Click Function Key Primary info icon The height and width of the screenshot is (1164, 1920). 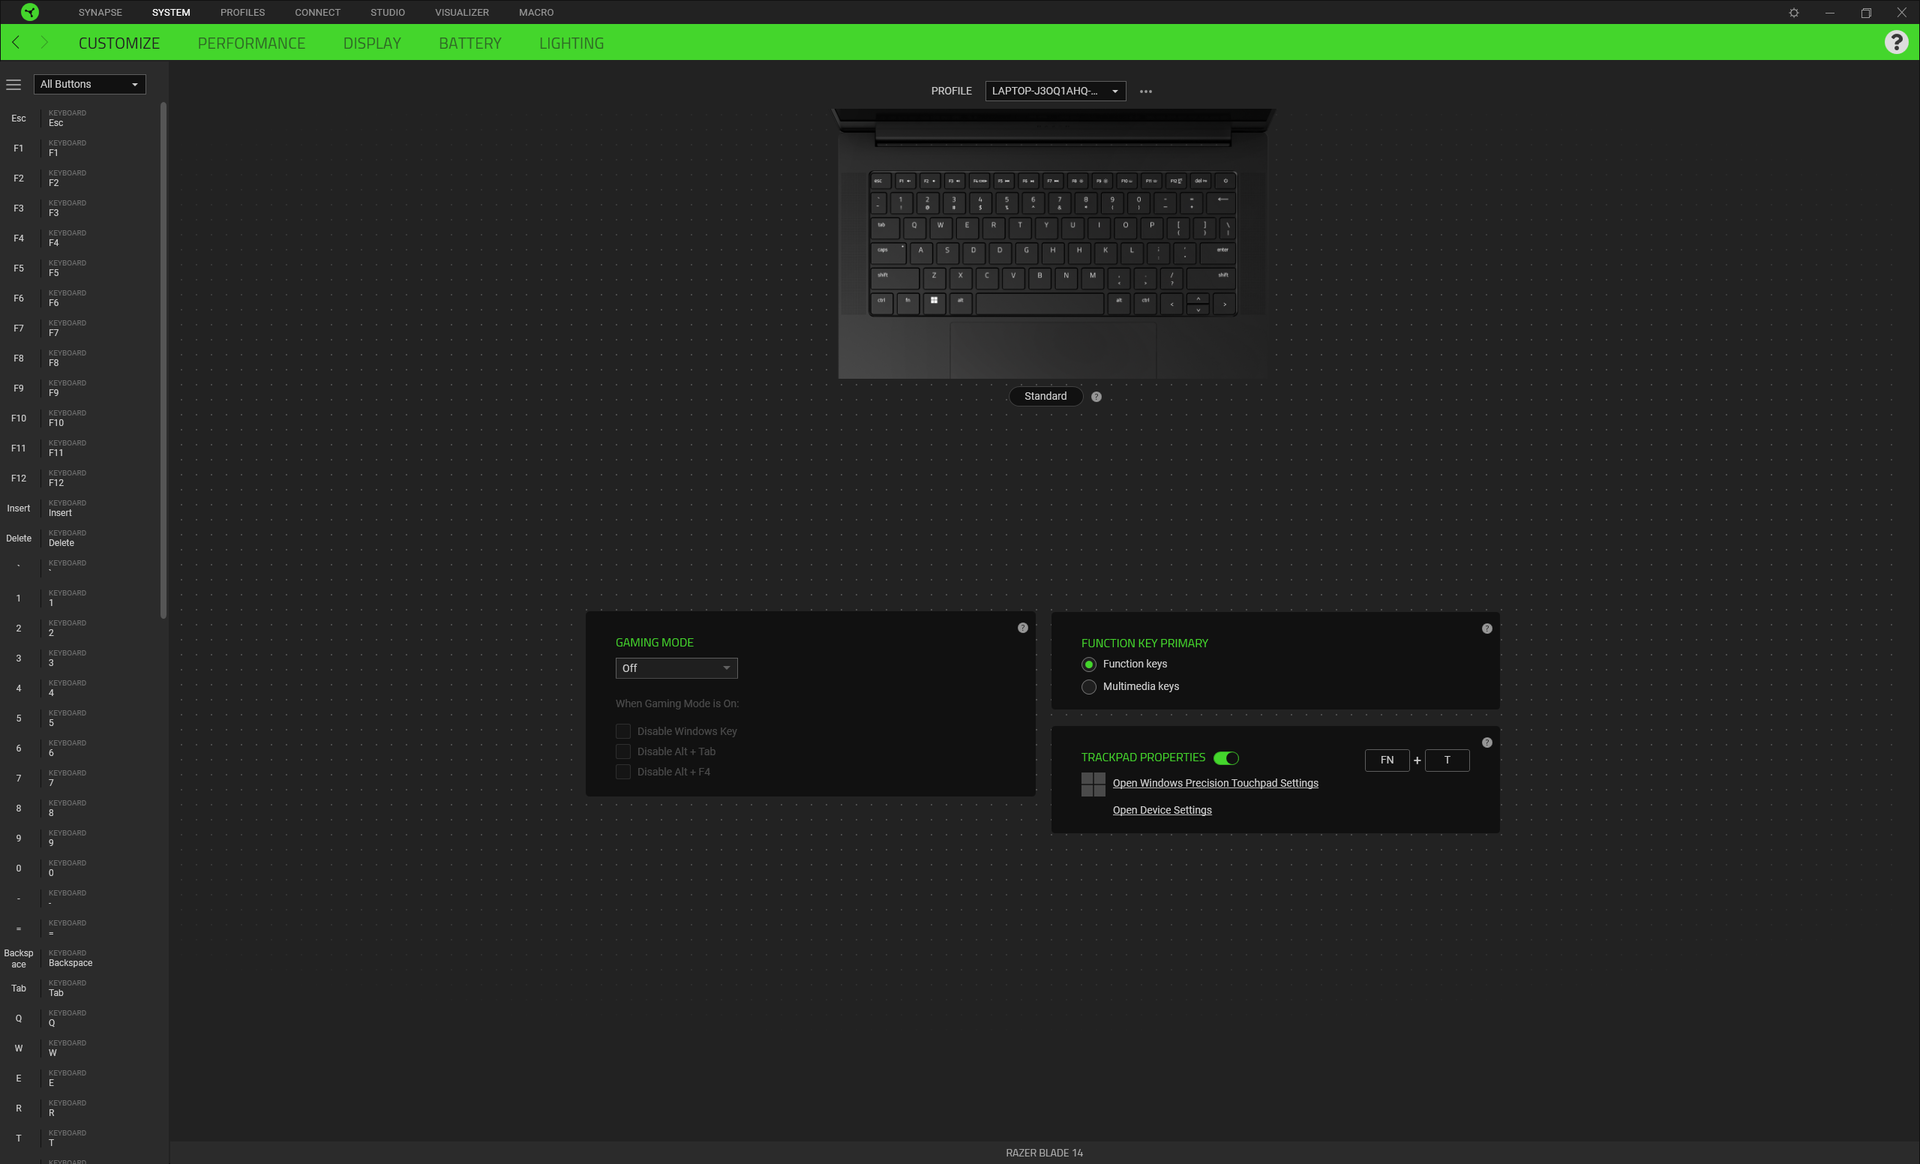pyautogui.click(x=1487, y=629)
